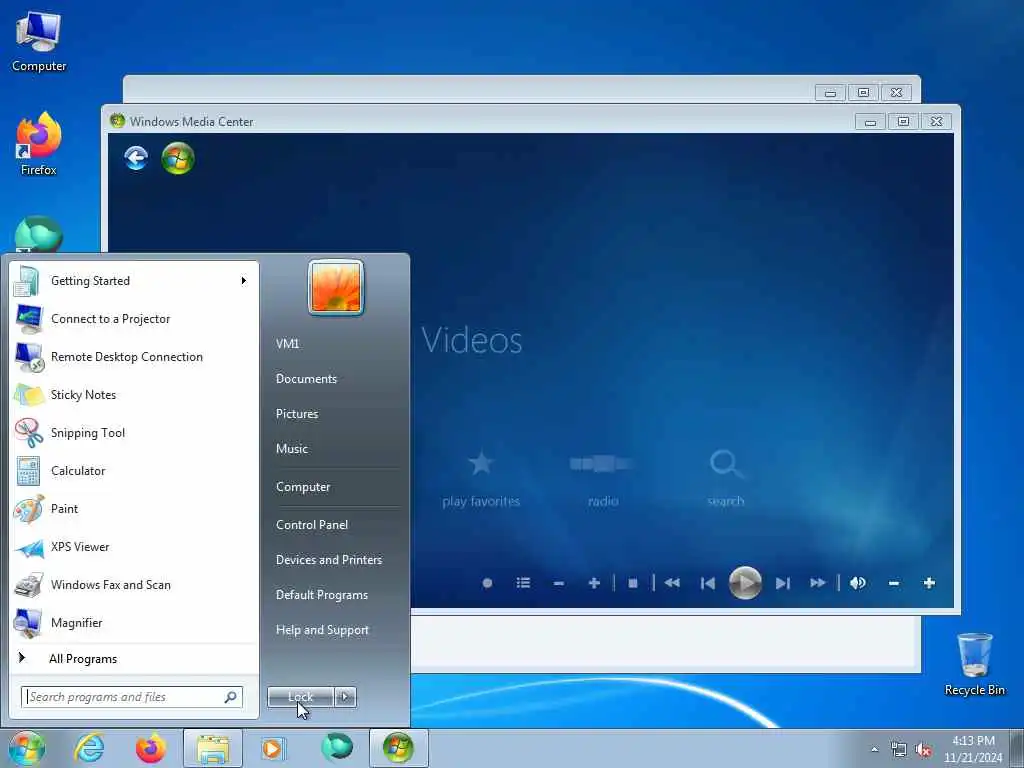Image resolution: width=1024 pixels, height=768 pixels.
Task: Select play favorites star tile
Action: pos(481,479)
